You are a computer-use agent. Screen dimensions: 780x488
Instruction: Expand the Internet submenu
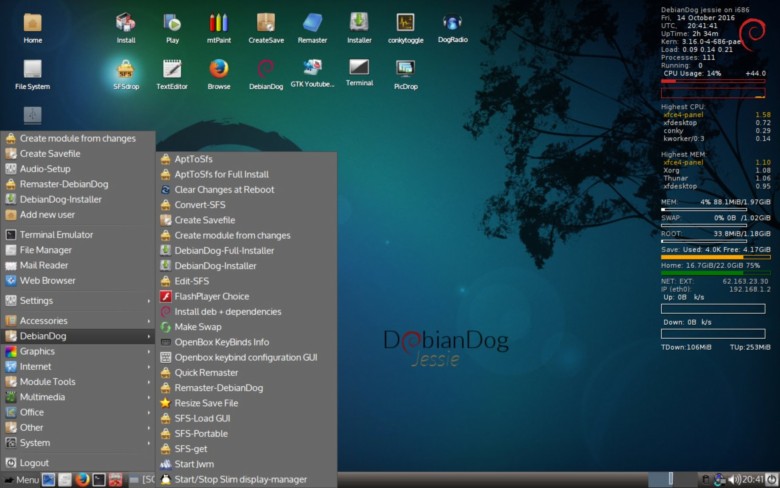78,367
